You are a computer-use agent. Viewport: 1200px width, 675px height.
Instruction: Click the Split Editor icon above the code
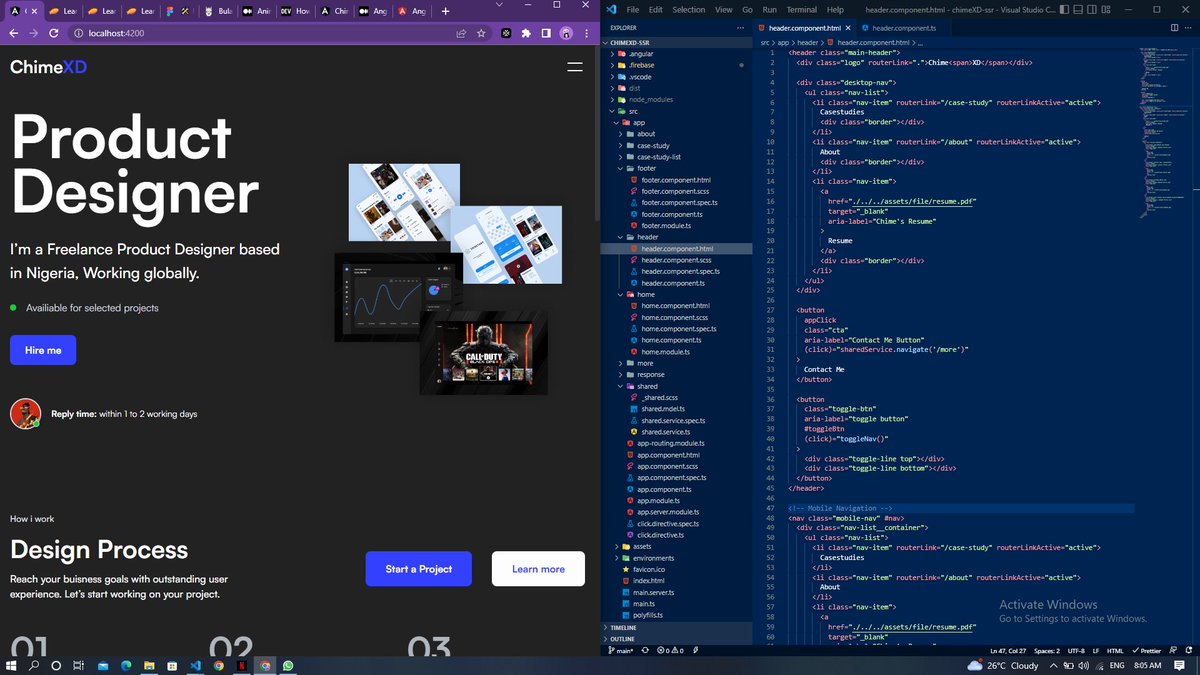(1172, 28)
